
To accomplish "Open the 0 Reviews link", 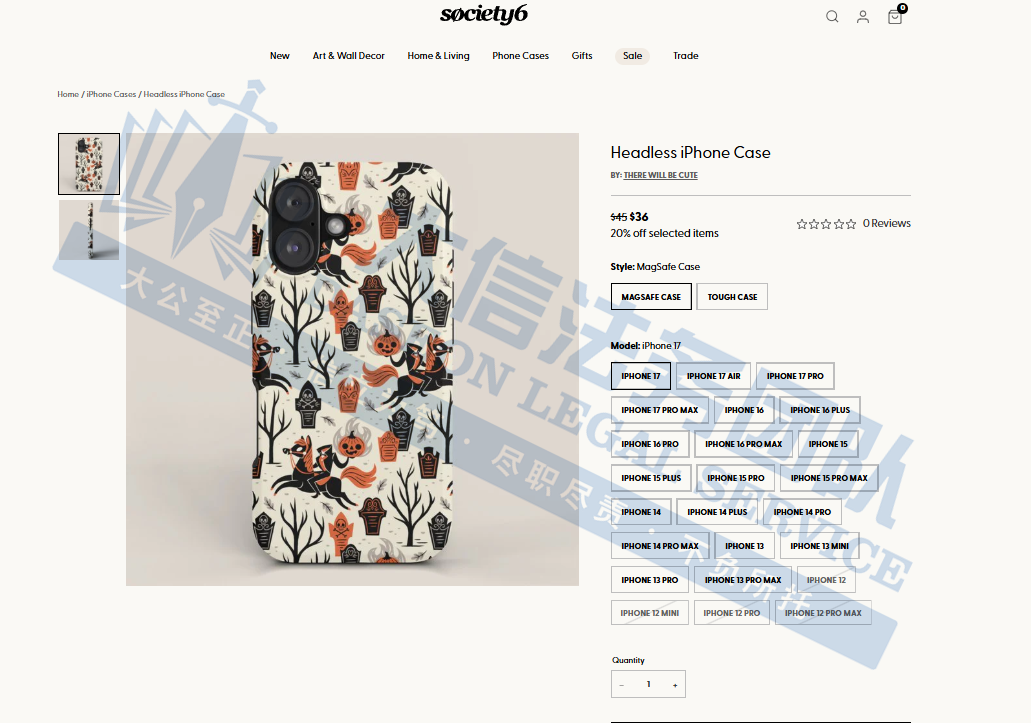I will click(886, 223).
